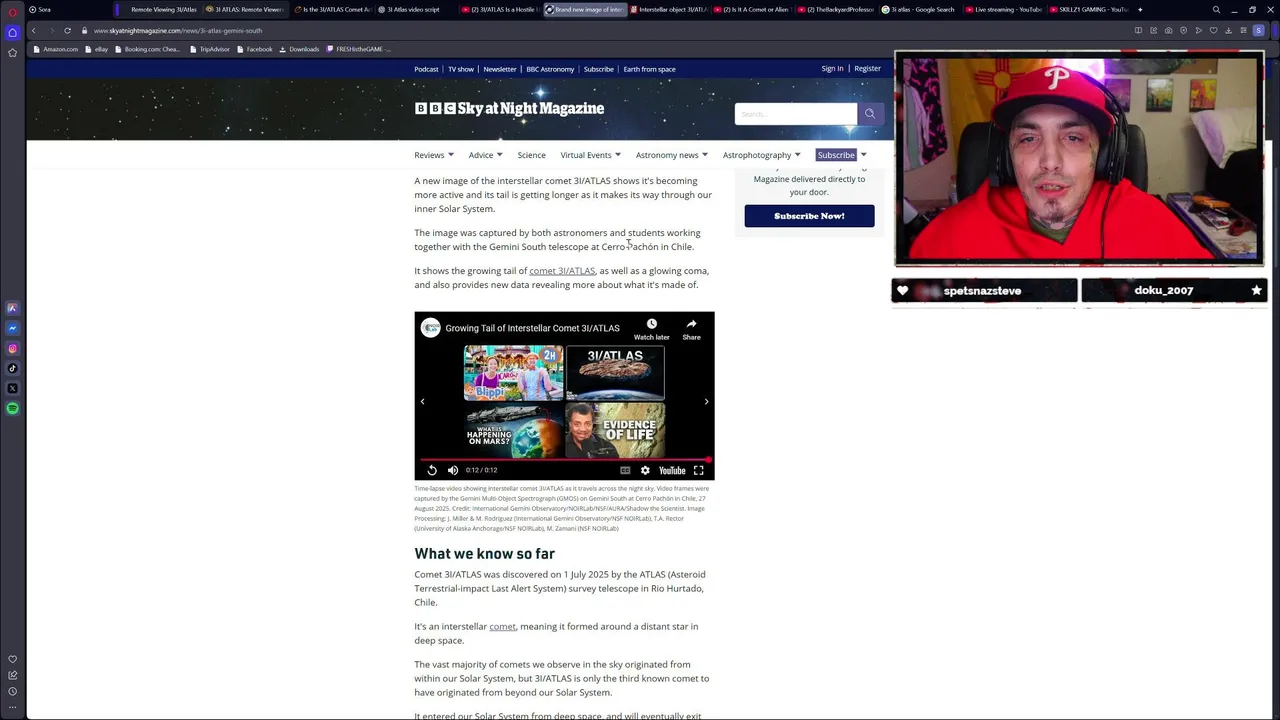Open the Evidence of Life video thumbnail

[615, 430]
